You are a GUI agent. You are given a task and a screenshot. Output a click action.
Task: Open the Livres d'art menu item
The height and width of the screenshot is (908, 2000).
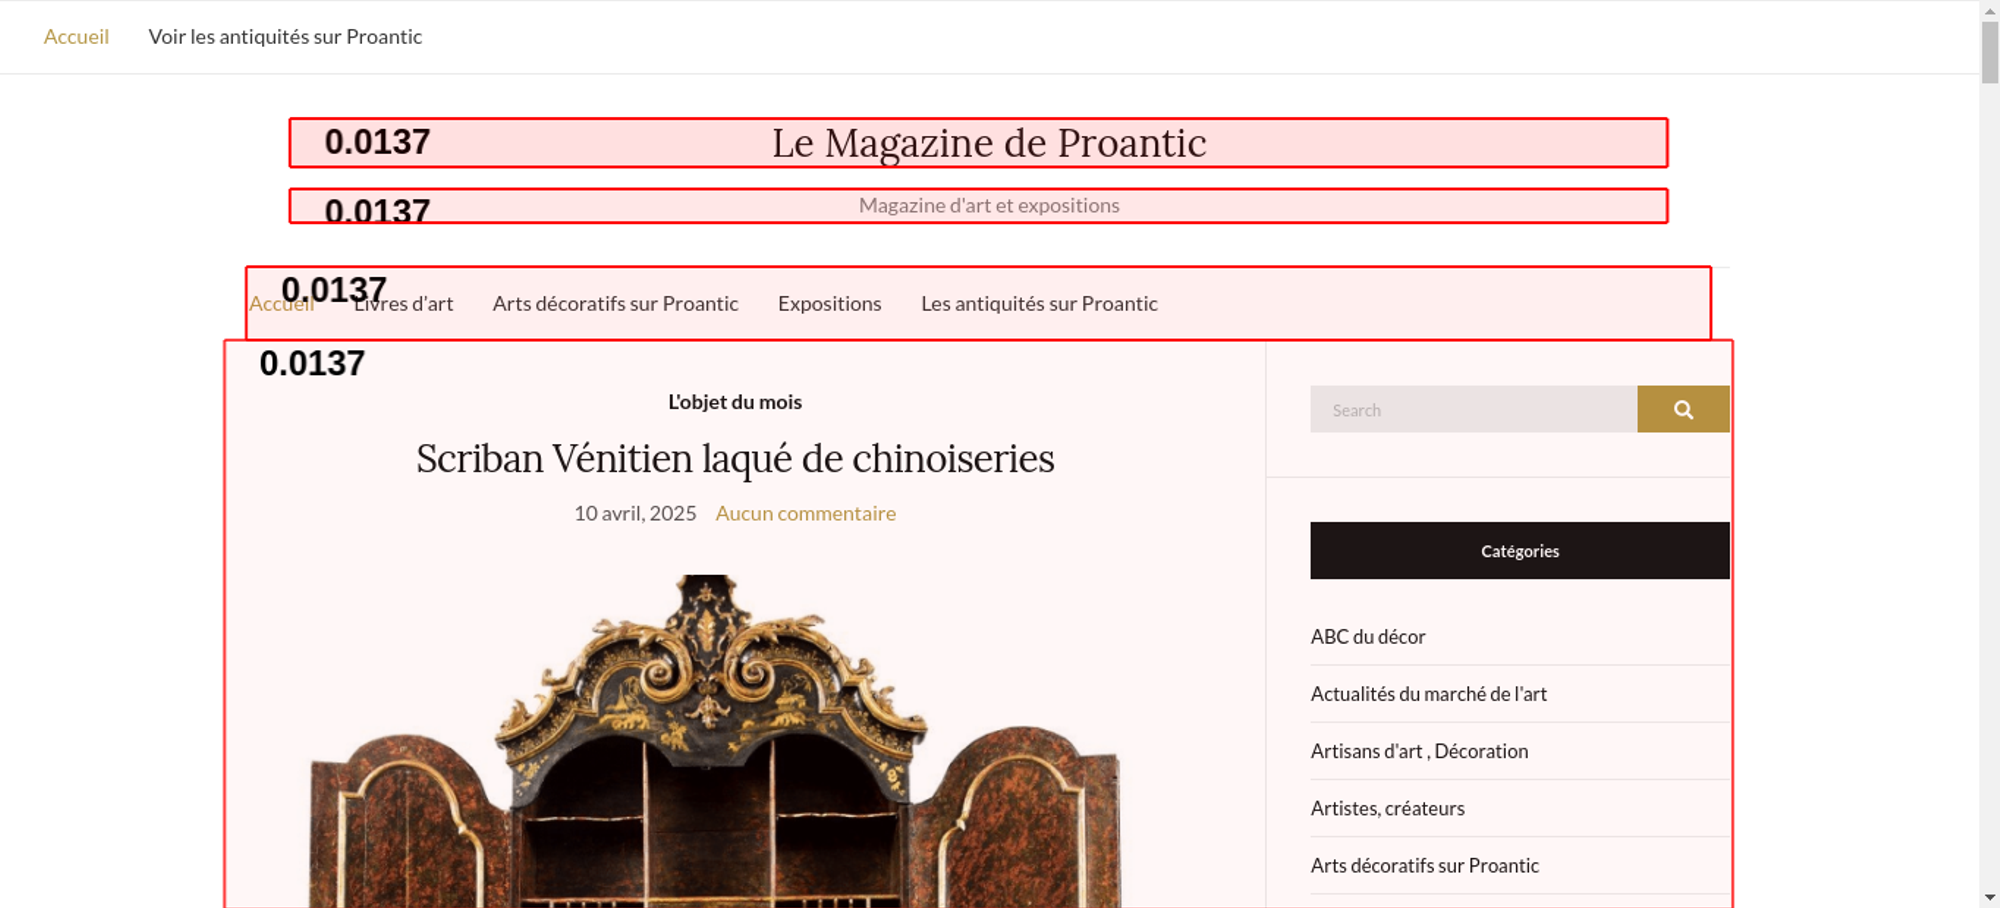tap(403, 304)
